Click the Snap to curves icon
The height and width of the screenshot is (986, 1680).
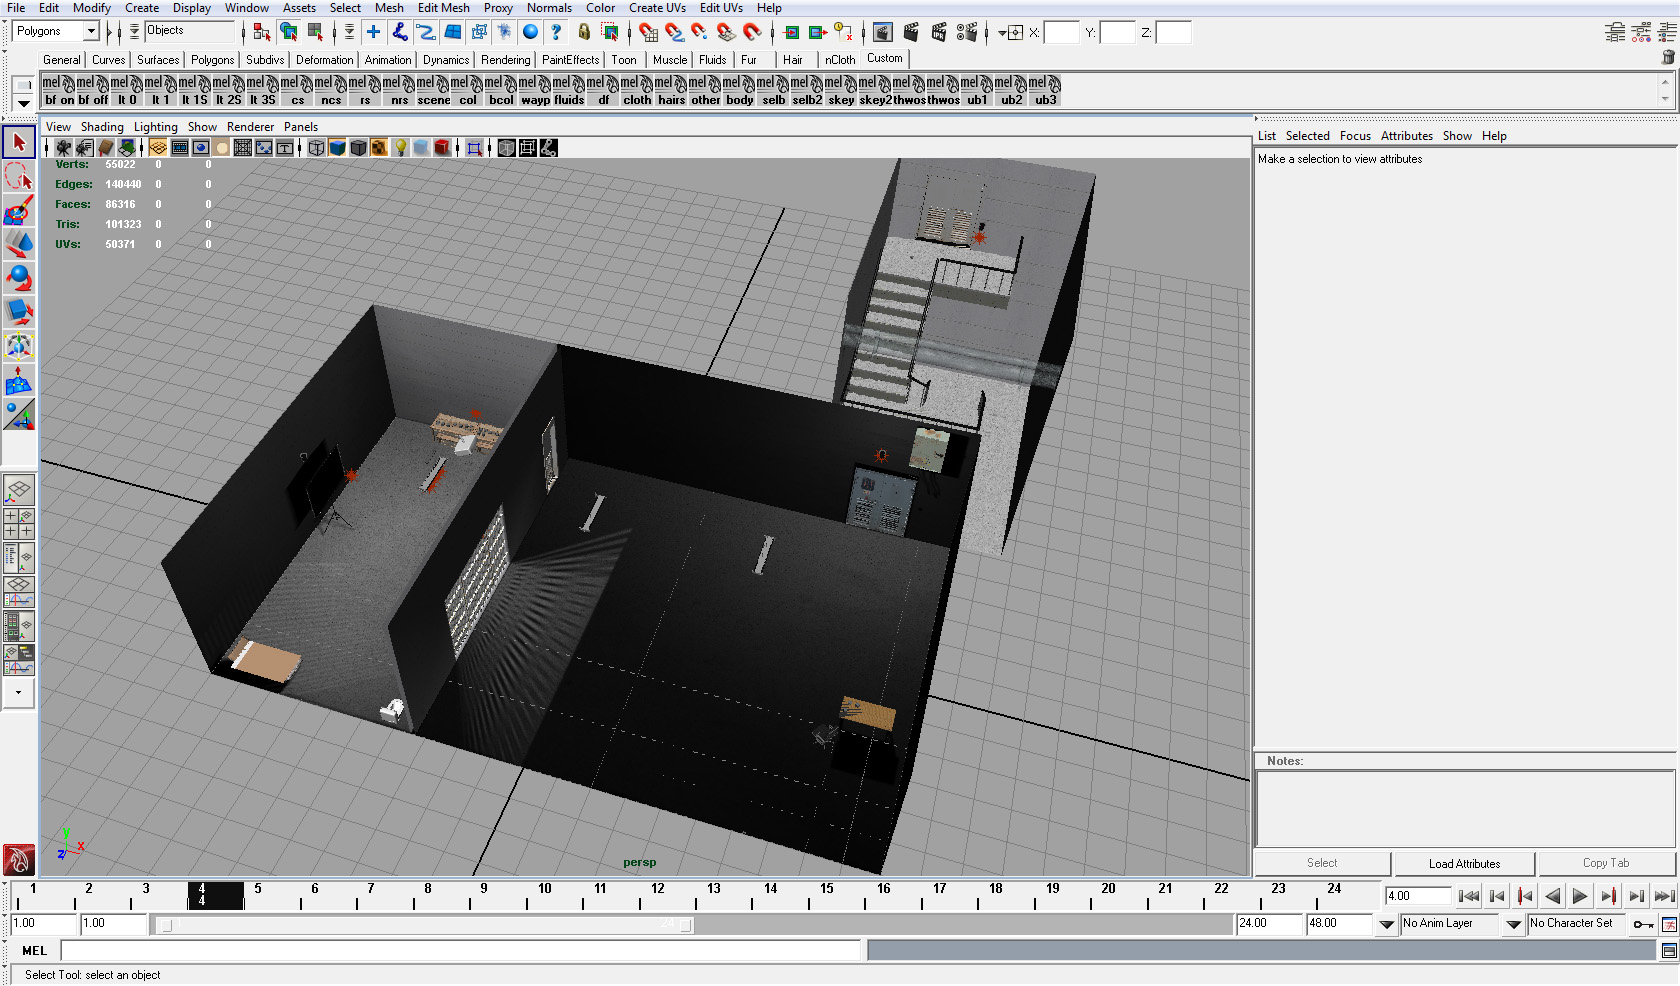675,32
